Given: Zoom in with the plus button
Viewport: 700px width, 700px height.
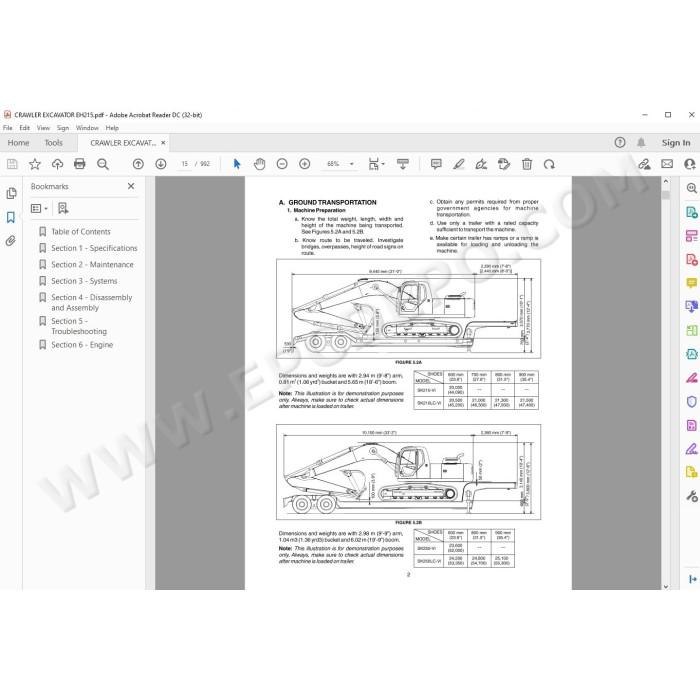Looking at the screenshot, I should [x=304, y=164].
